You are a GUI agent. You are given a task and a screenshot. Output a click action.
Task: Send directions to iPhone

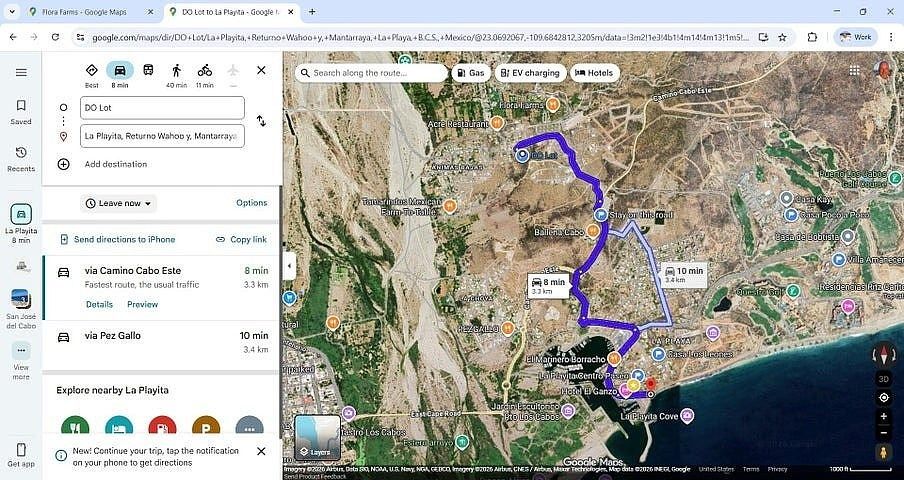click(x=117, y=239)
